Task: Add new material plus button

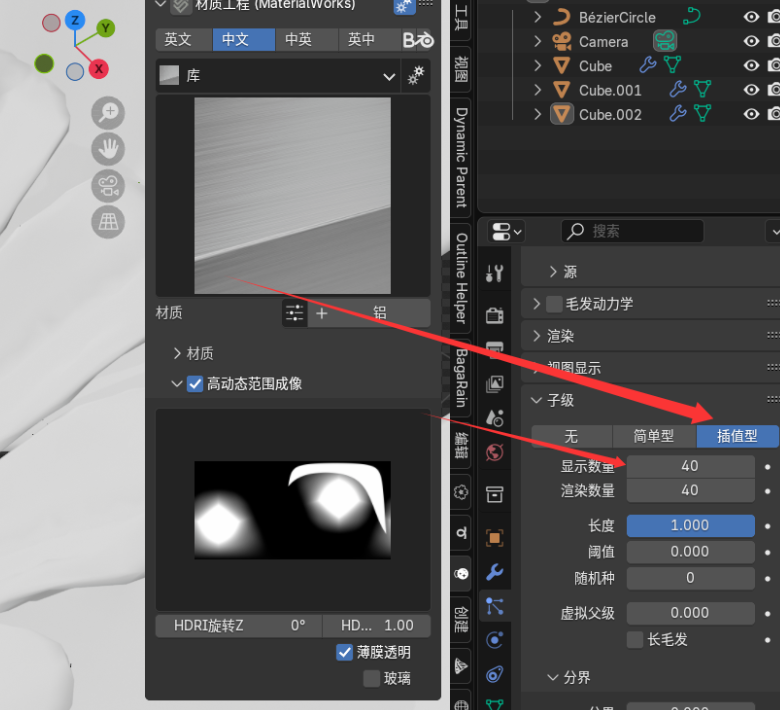Action: (321, 313)
